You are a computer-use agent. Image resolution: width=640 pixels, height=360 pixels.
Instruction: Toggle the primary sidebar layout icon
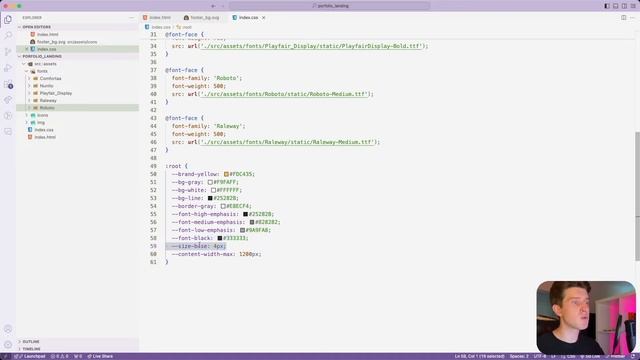pos(607,6)
